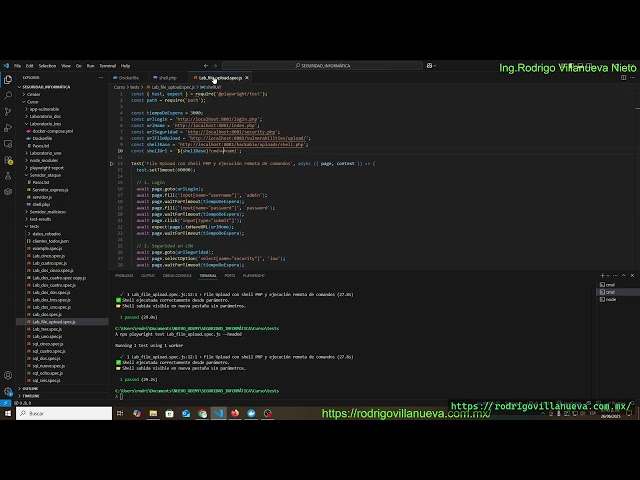
Task: Click the errors and warnings status indicator
Action: pyautogui.click(x=23, y=403)
